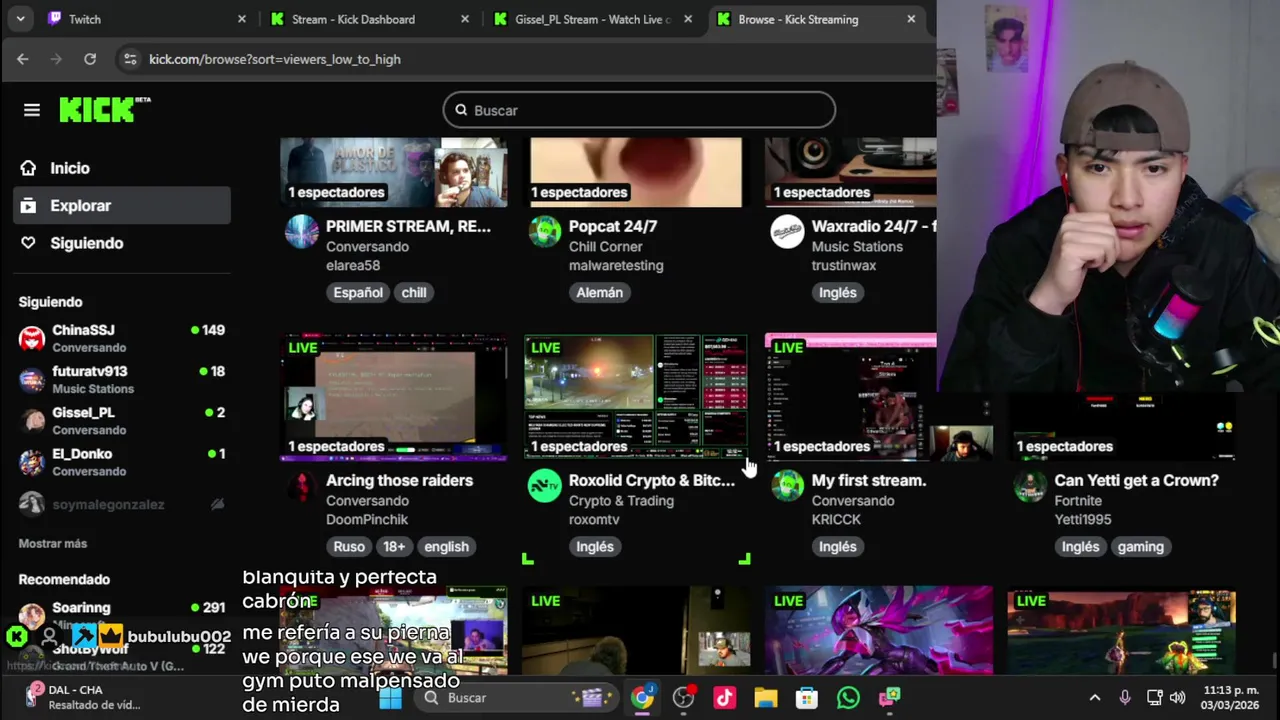Click the browser address bar URL
The width and height of the screenshot is (1280, 720).
click(275, 59)
